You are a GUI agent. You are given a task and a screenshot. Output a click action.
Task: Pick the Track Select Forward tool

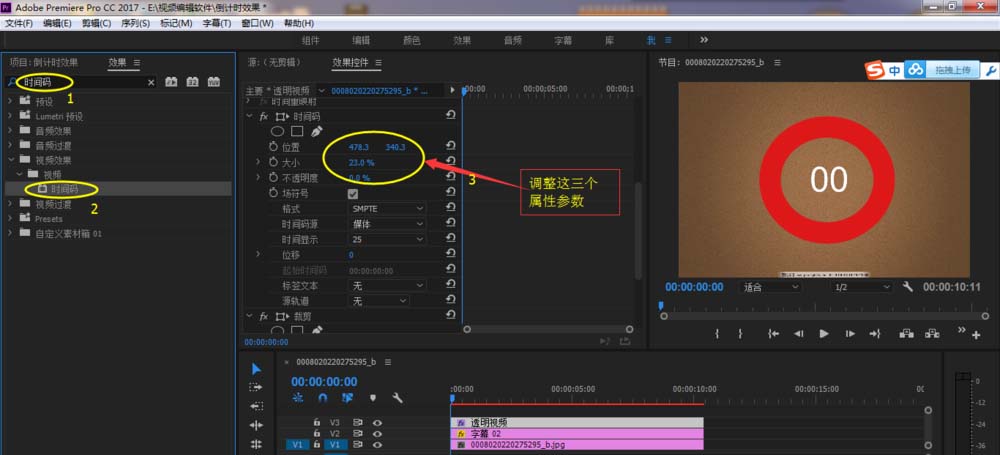(x=256, y=387)
